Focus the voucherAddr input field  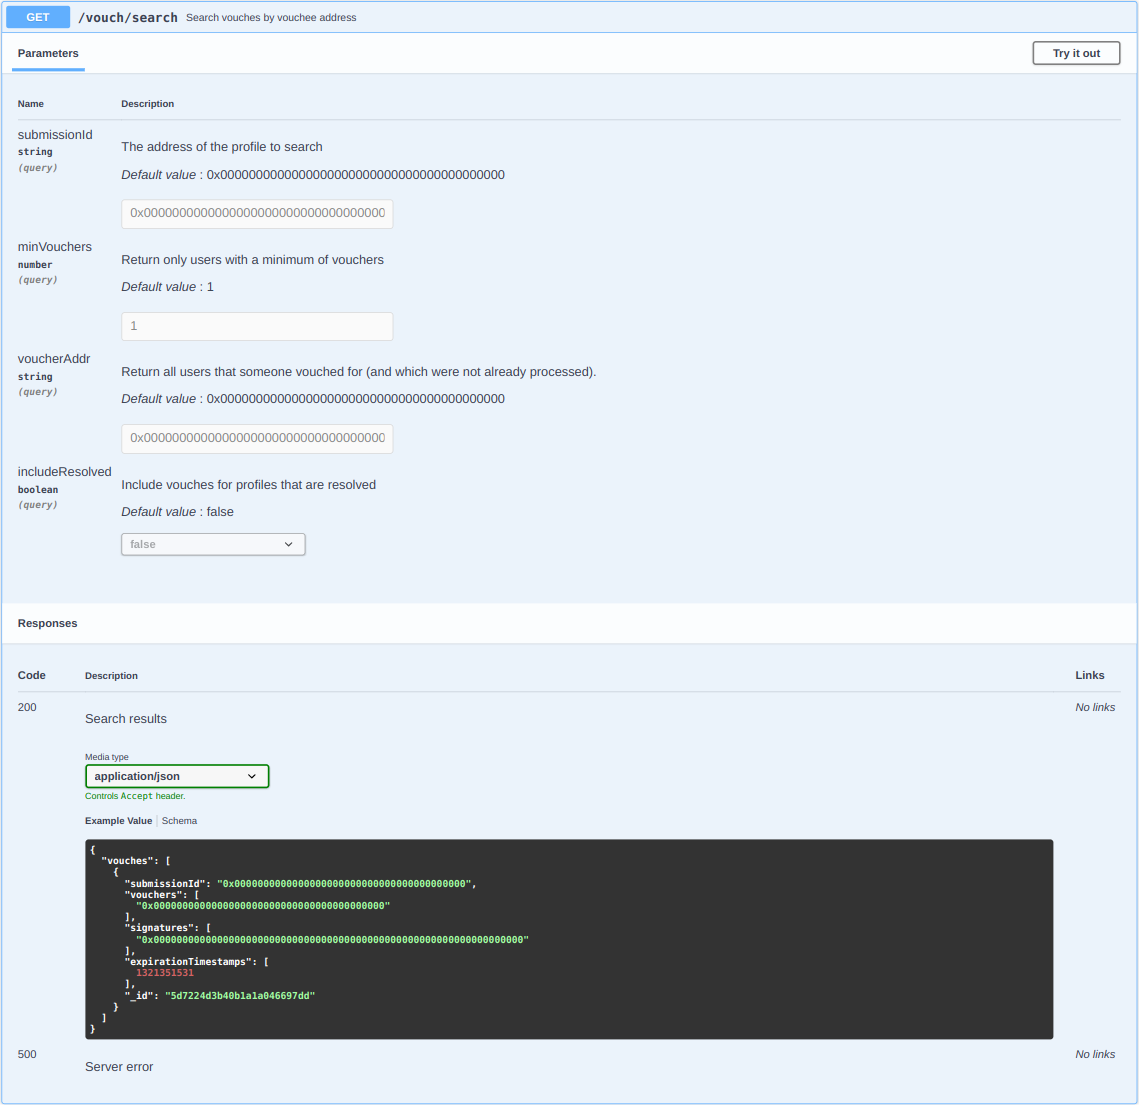[x=257, y=439]
